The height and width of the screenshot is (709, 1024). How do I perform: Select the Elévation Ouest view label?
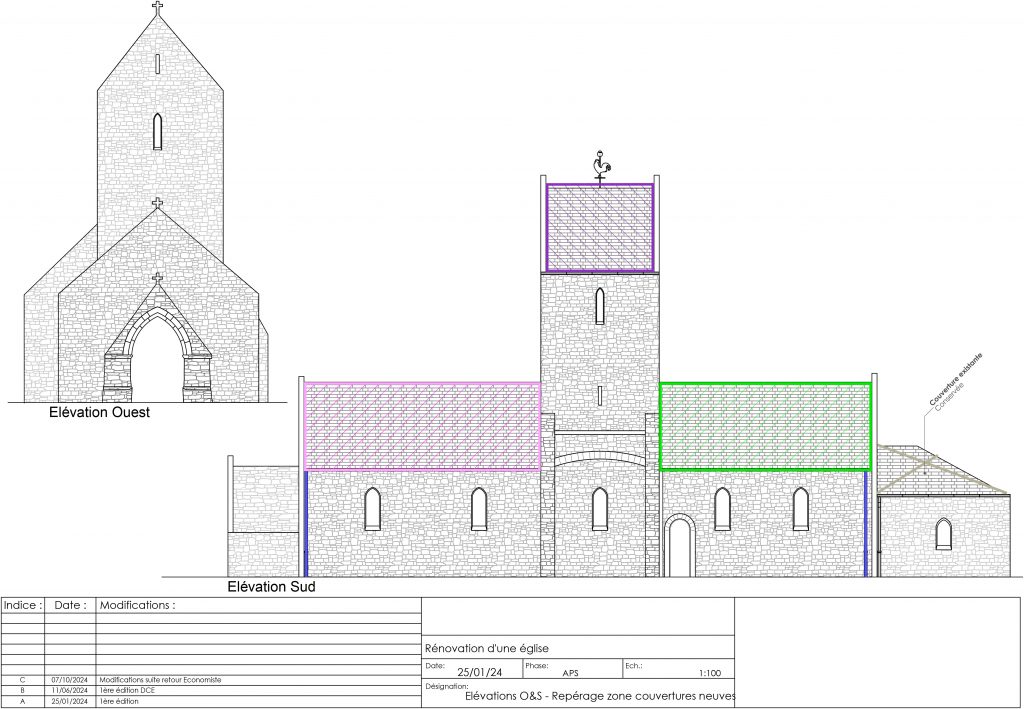100,413
